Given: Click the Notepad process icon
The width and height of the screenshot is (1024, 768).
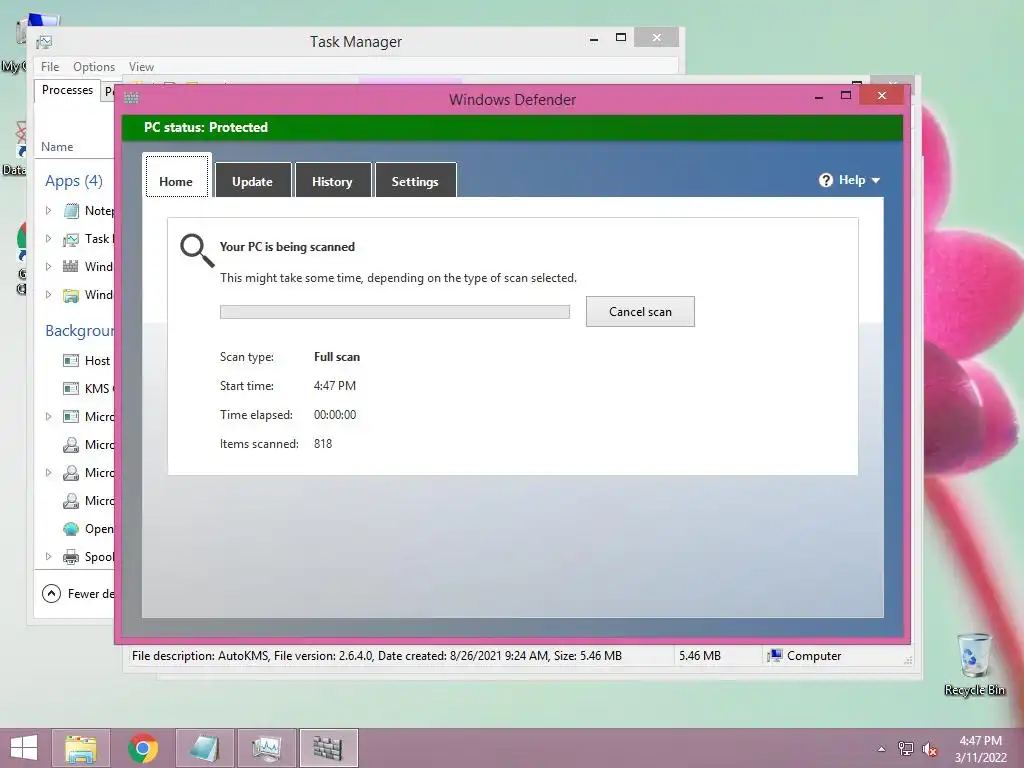Looking at the screenshot, I should 71,210.
